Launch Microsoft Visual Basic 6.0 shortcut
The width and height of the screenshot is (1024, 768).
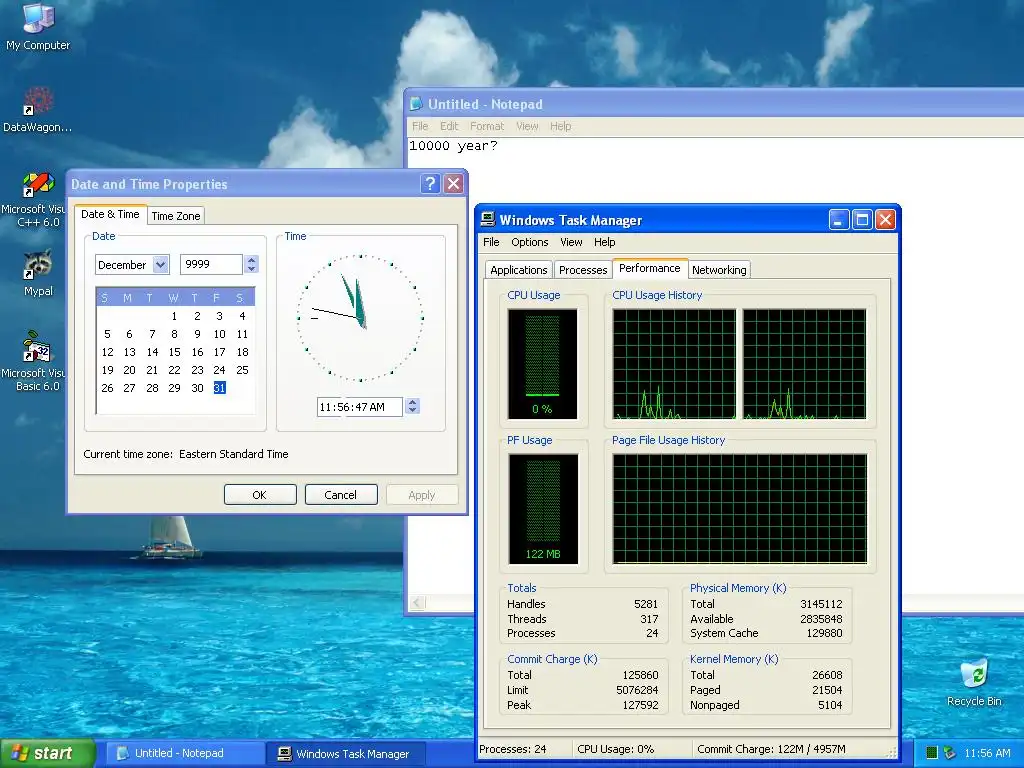click(x=38, y=349)
